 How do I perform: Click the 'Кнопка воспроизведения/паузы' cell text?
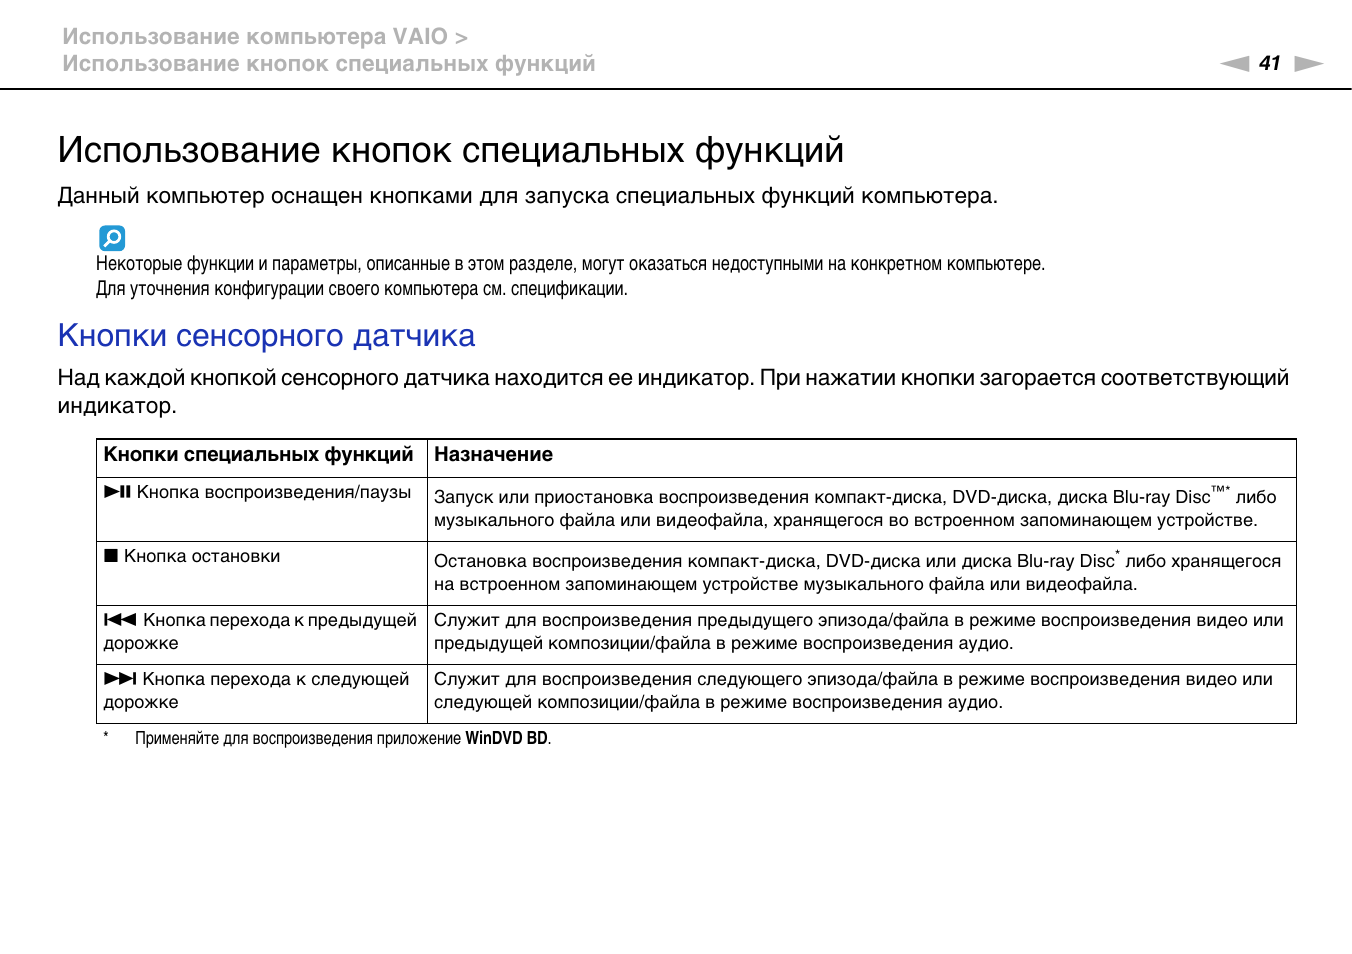[274, 492]
